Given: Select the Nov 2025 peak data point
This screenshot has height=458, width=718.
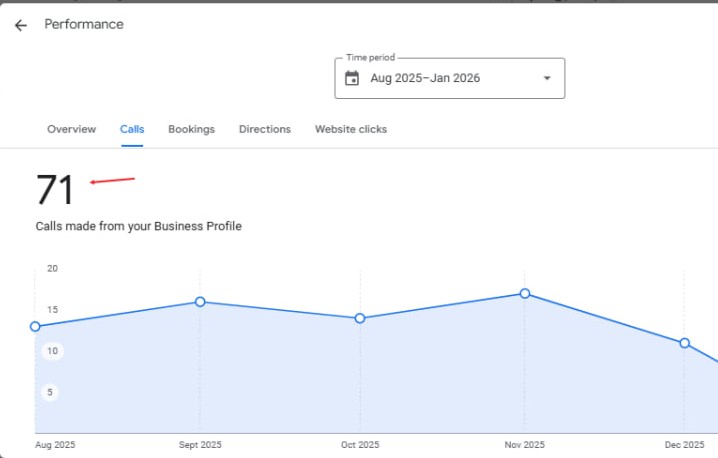Looking at the screenshot, I should pyautogui.click(x=525, y=293).
